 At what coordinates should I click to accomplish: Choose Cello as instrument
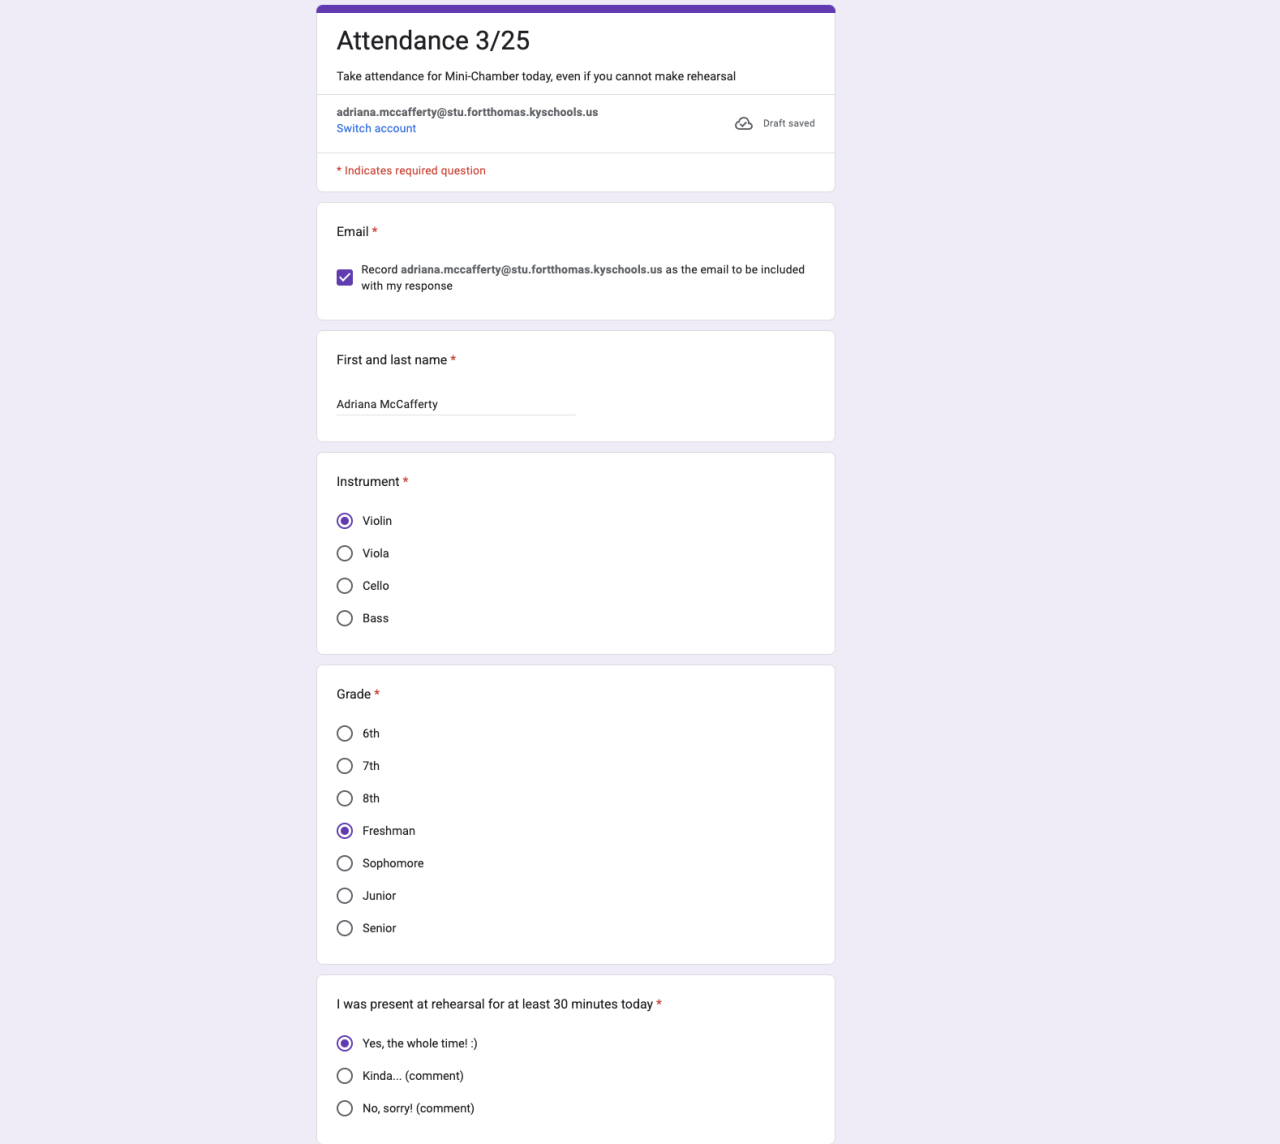coord(345,586)
